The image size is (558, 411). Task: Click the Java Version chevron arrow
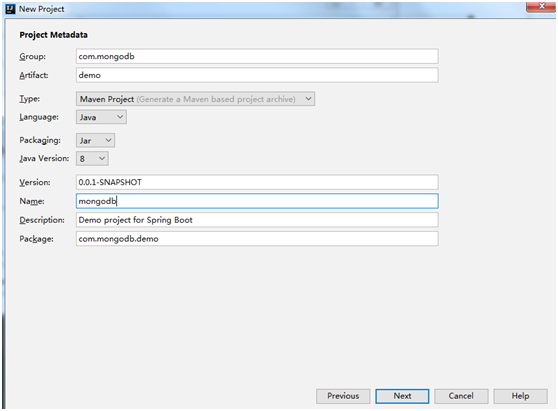(102, 158)
